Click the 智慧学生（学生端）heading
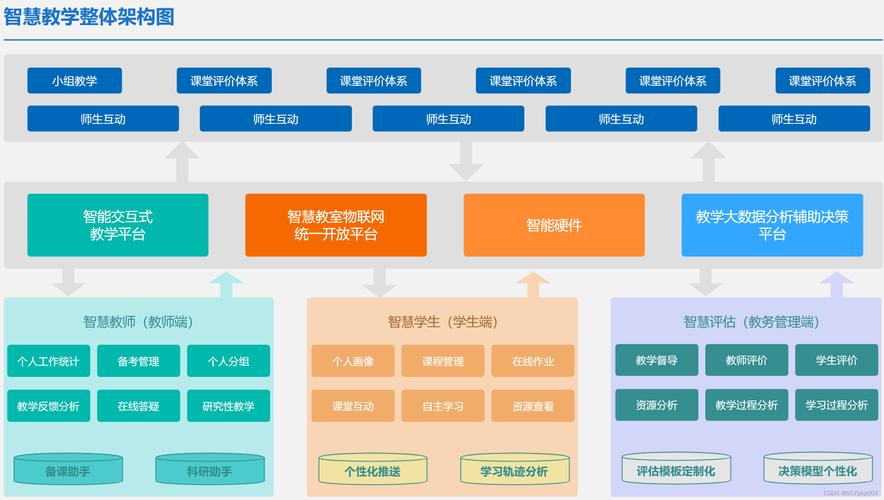 [443, 322]
